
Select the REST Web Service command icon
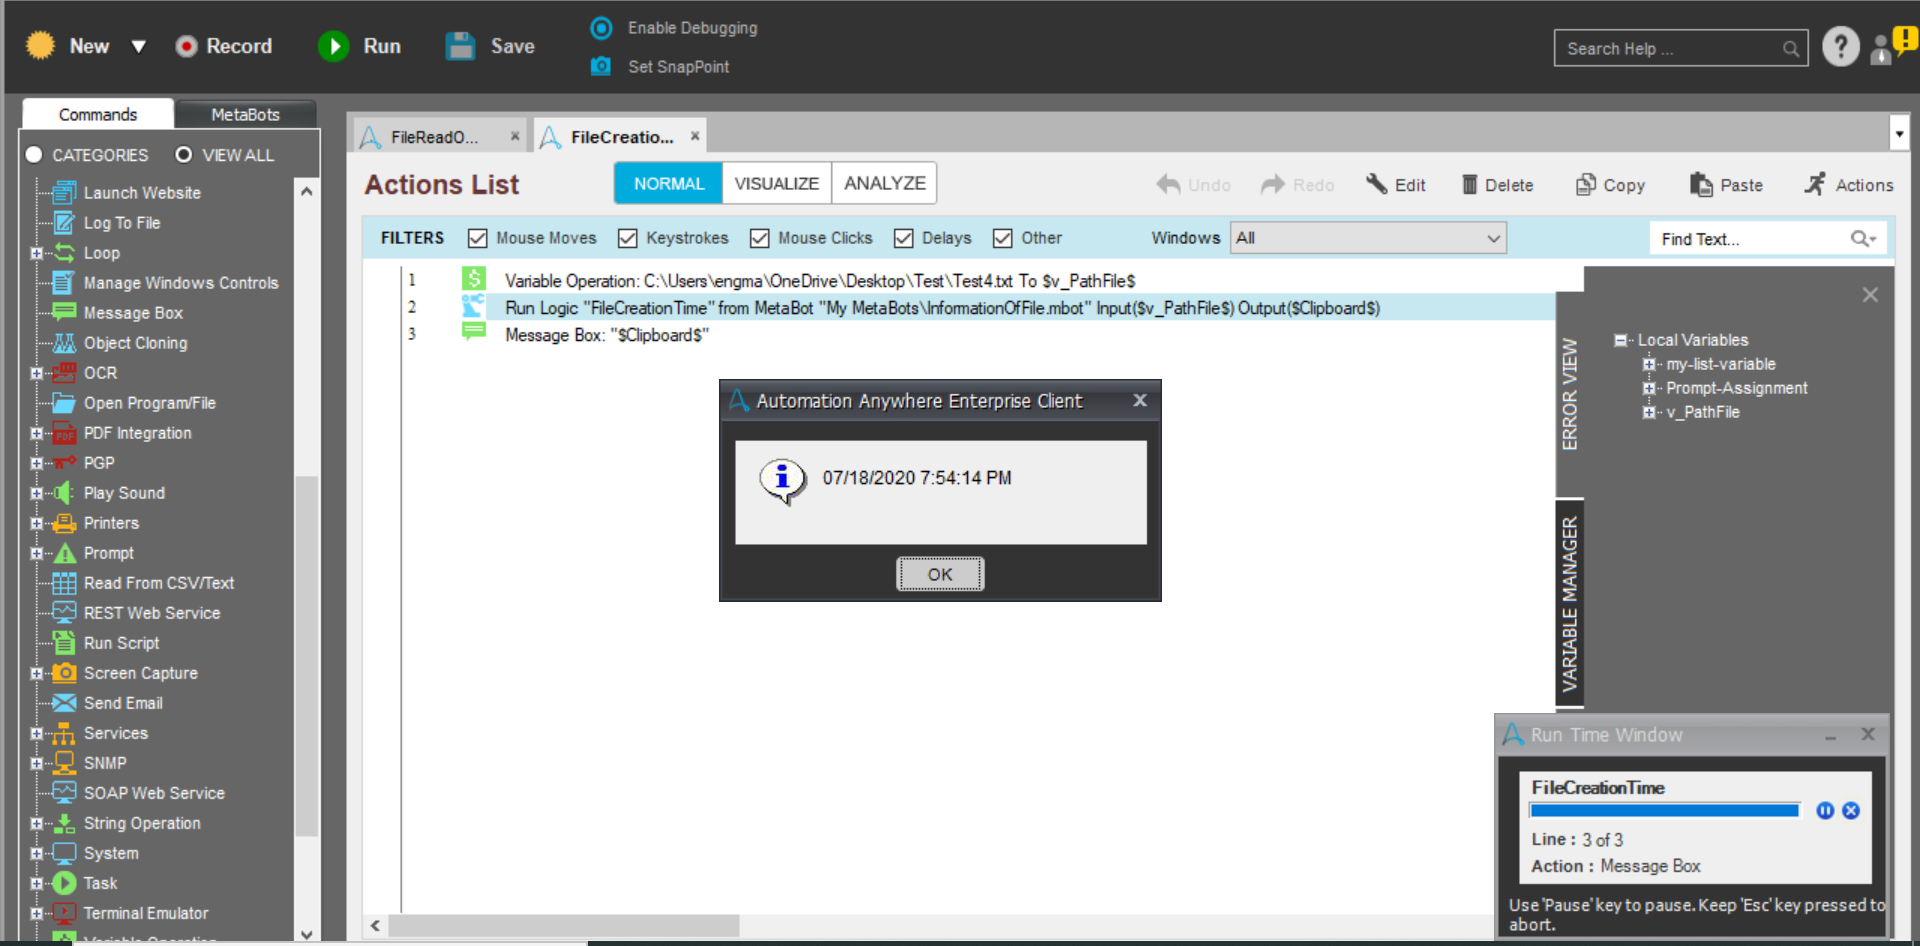[64, 612]
